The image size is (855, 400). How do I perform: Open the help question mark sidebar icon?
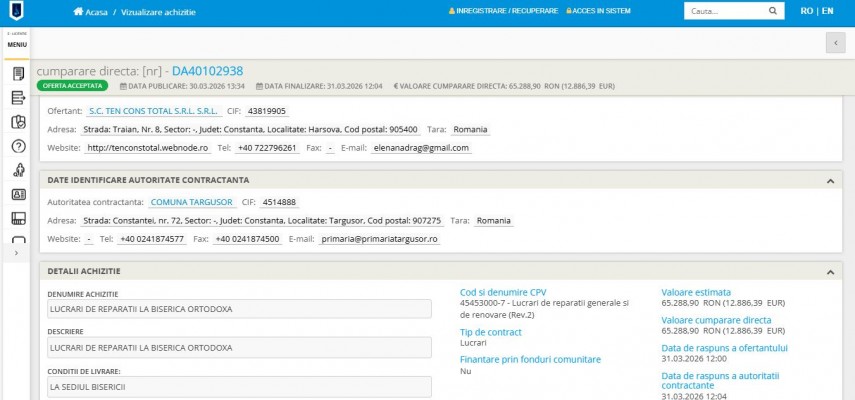pyautogui.click(x=17, y=146)
